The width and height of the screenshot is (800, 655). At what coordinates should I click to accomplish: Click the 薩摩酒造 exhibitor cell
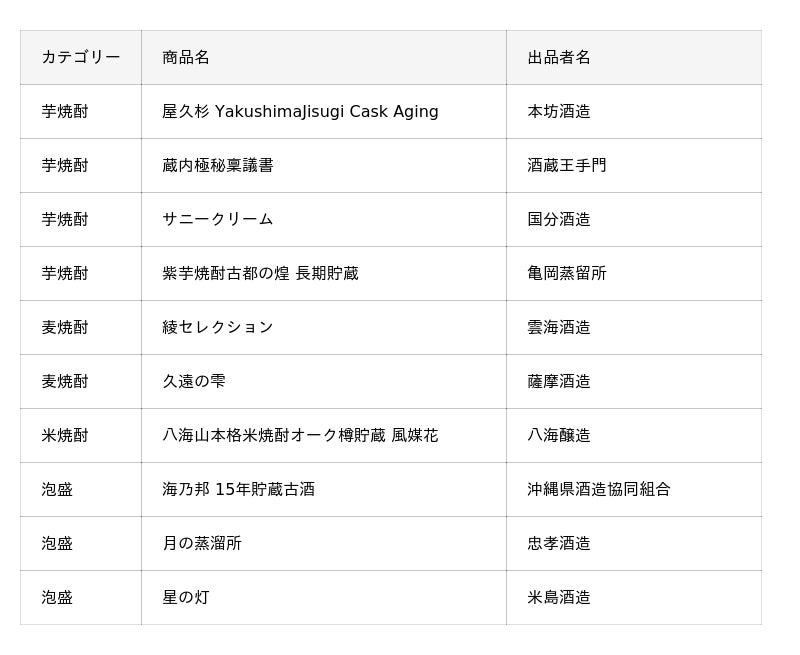[559, 381]
